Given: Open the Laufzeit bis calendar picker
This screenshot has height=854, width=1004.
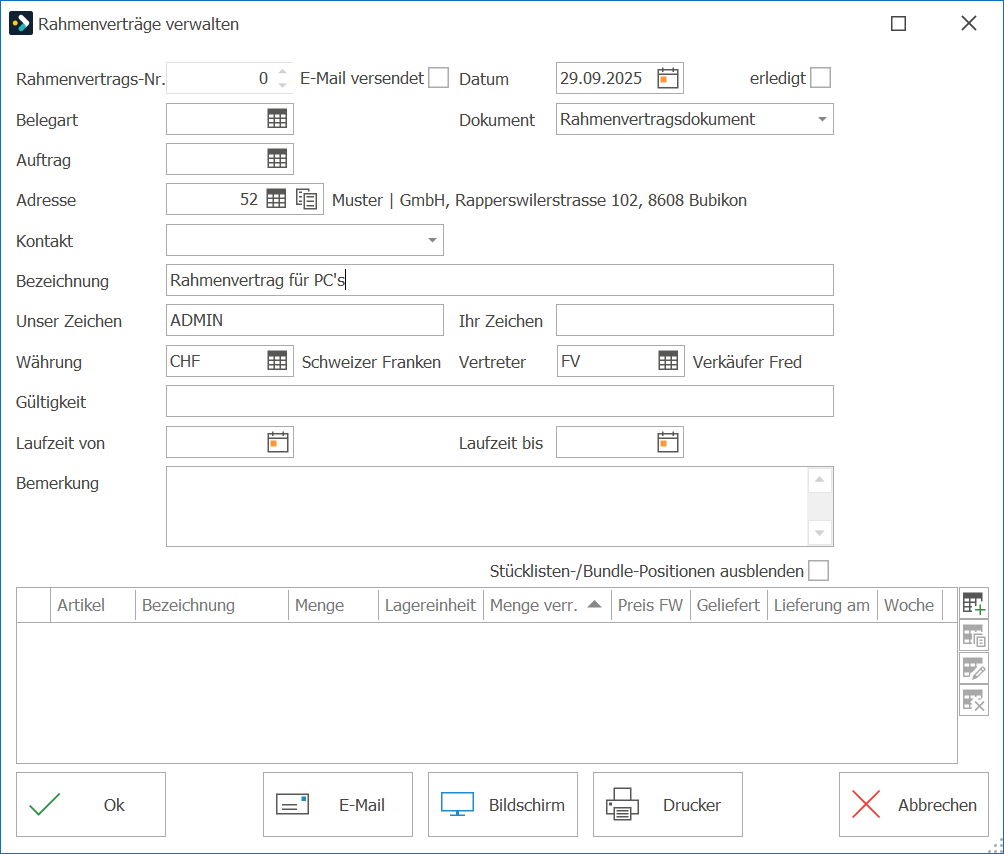Looking at the screenshot, I should tap(668, 442).
